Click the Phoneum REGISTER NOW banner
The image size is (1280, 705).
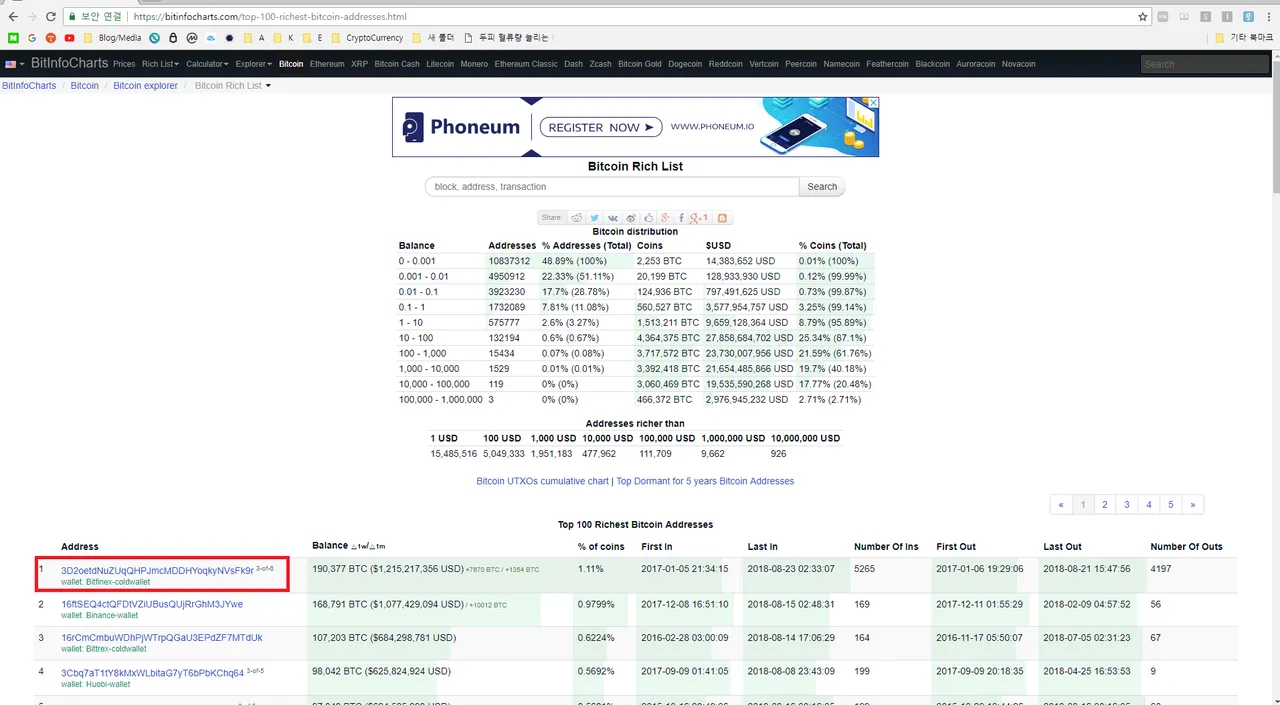(x=635, y=127)
